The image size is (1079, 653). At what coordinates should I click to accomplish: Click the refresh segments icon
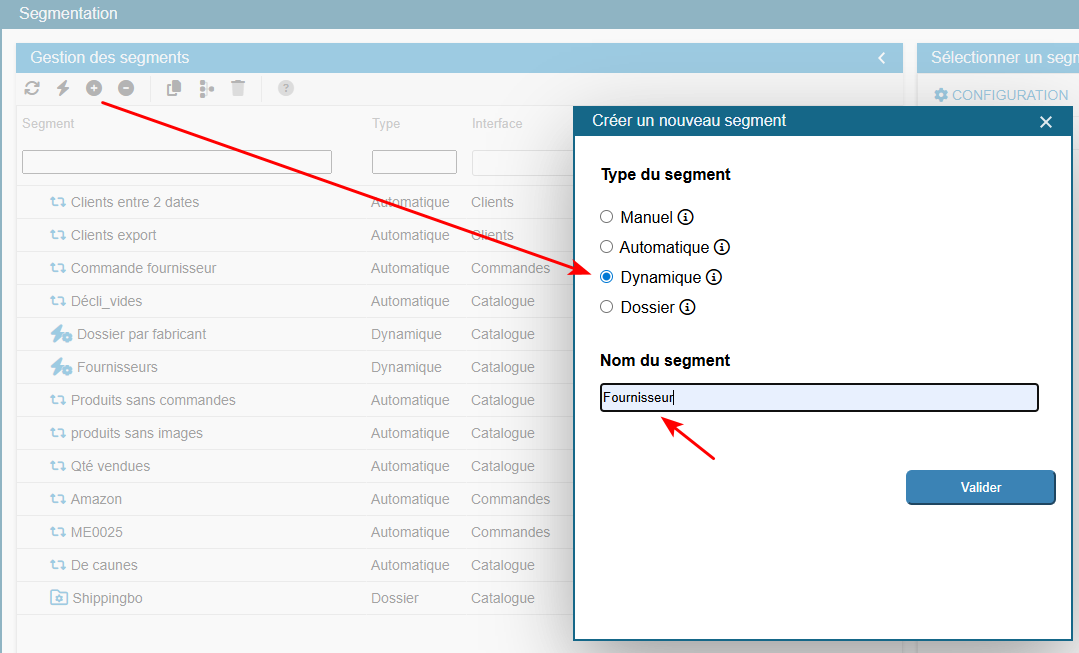click(32, 88)
